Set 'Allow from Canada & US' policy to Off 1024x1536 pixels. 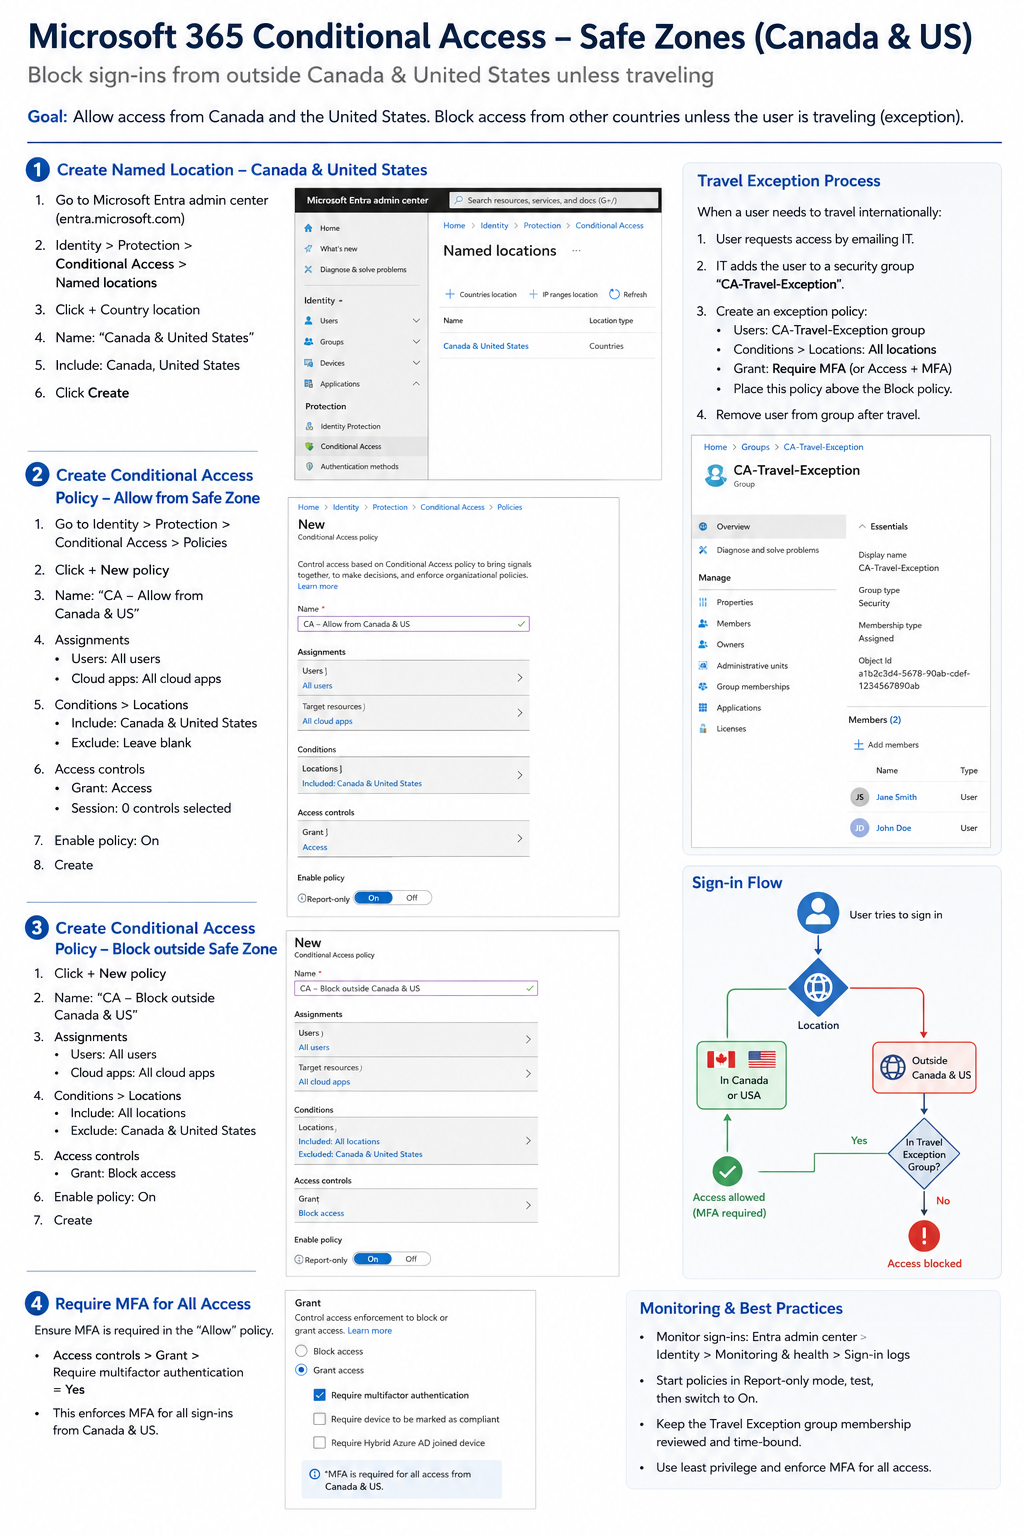pos(412,898)
